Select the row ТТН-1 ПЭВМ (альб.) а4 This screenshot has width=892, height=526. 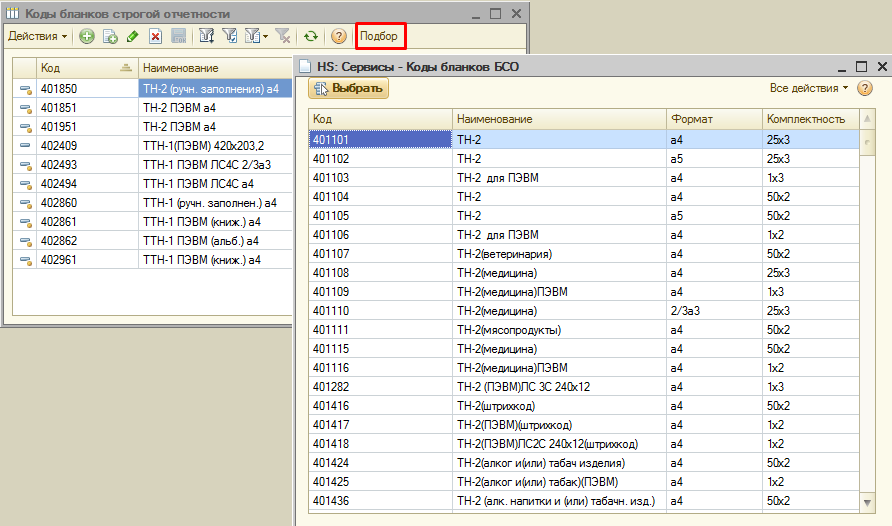(152, 241)
